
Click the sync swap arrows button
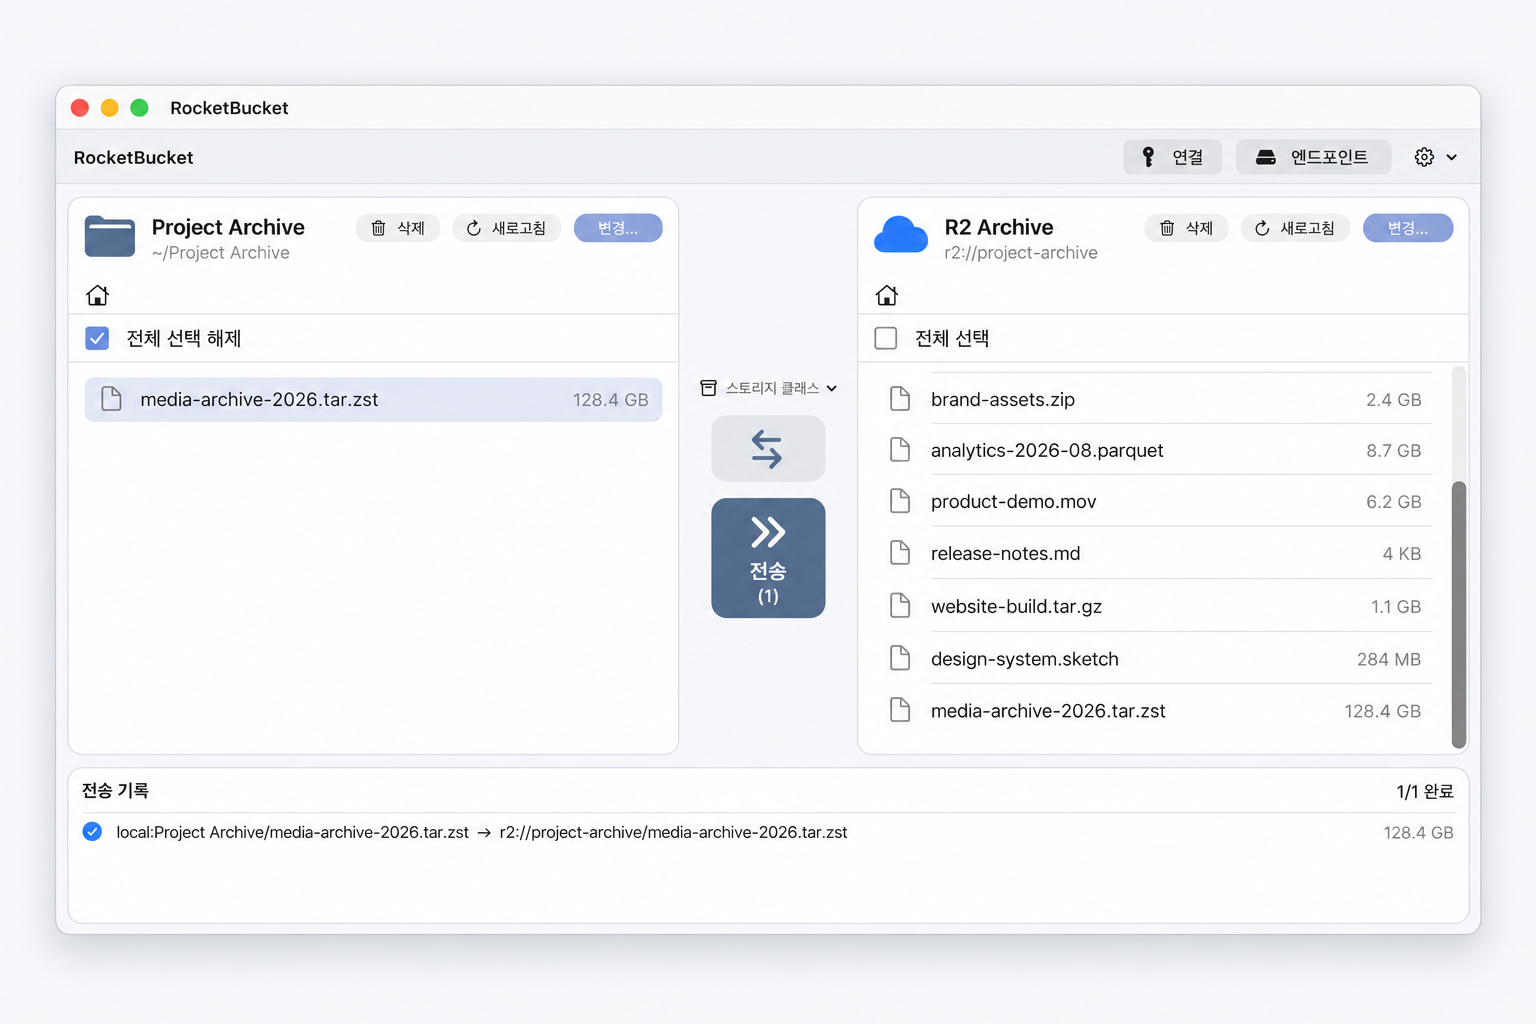[x=768, y=449]
